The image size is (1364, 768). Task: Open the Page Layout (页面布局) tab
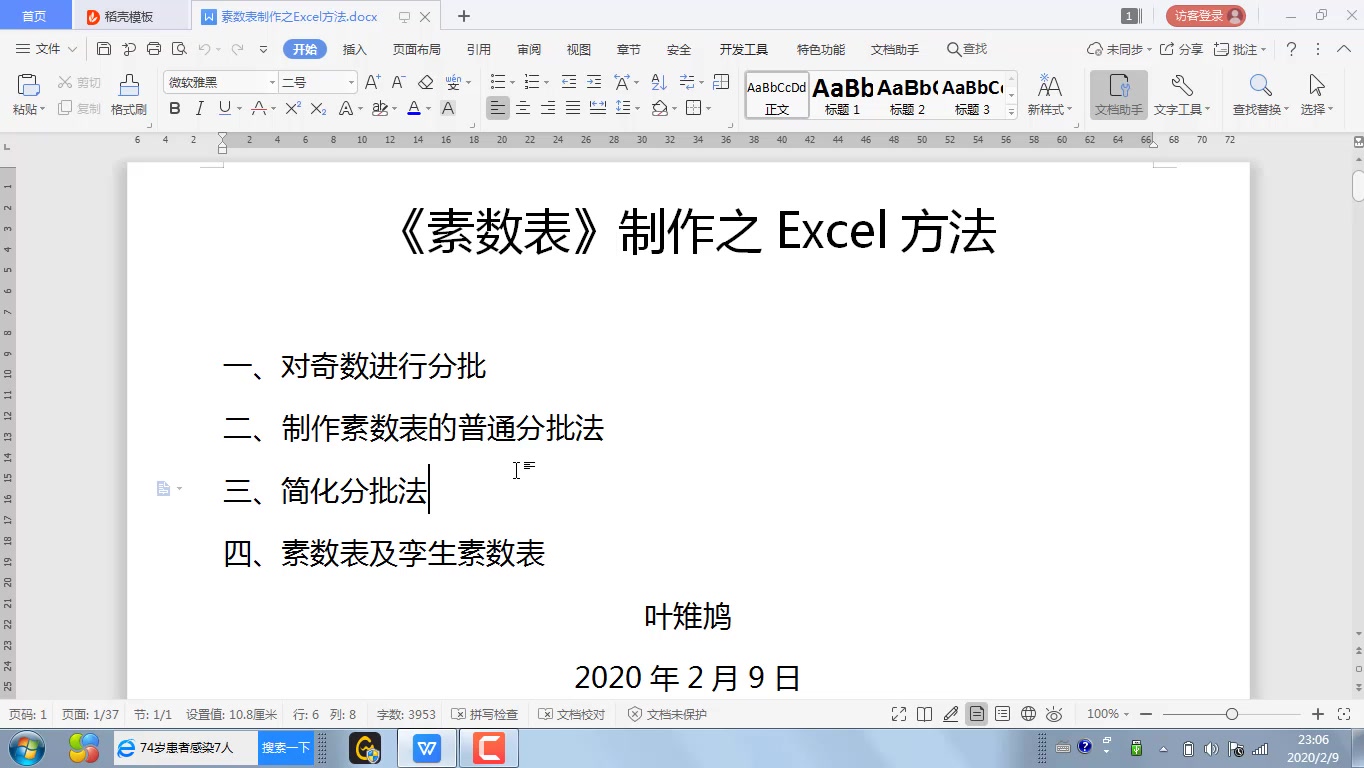point(416,49)
